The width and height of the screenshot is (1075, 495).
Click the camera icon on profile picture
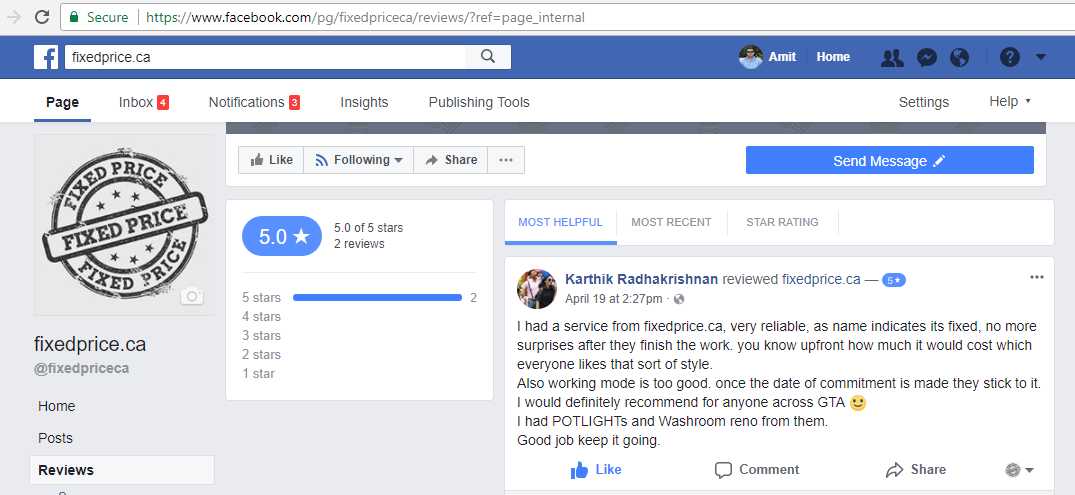191,296
